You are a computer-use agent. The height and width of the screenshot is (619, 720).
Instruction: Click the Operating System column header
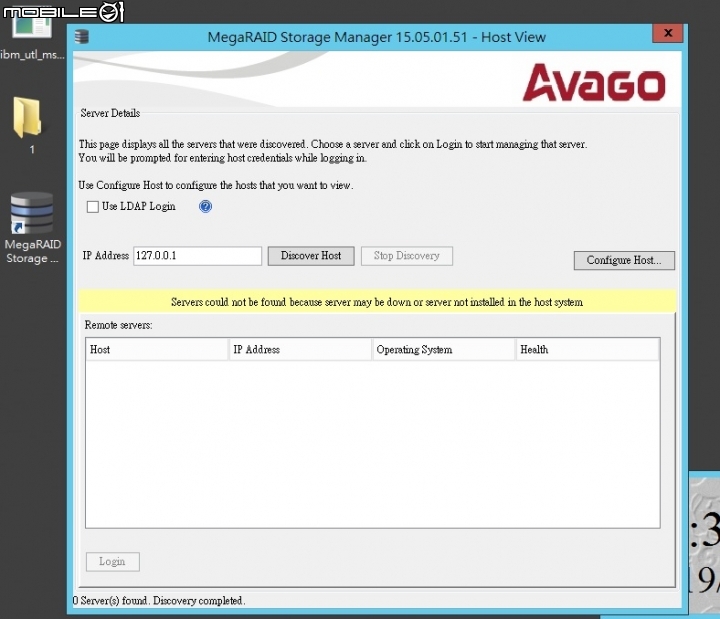(443, 349)
